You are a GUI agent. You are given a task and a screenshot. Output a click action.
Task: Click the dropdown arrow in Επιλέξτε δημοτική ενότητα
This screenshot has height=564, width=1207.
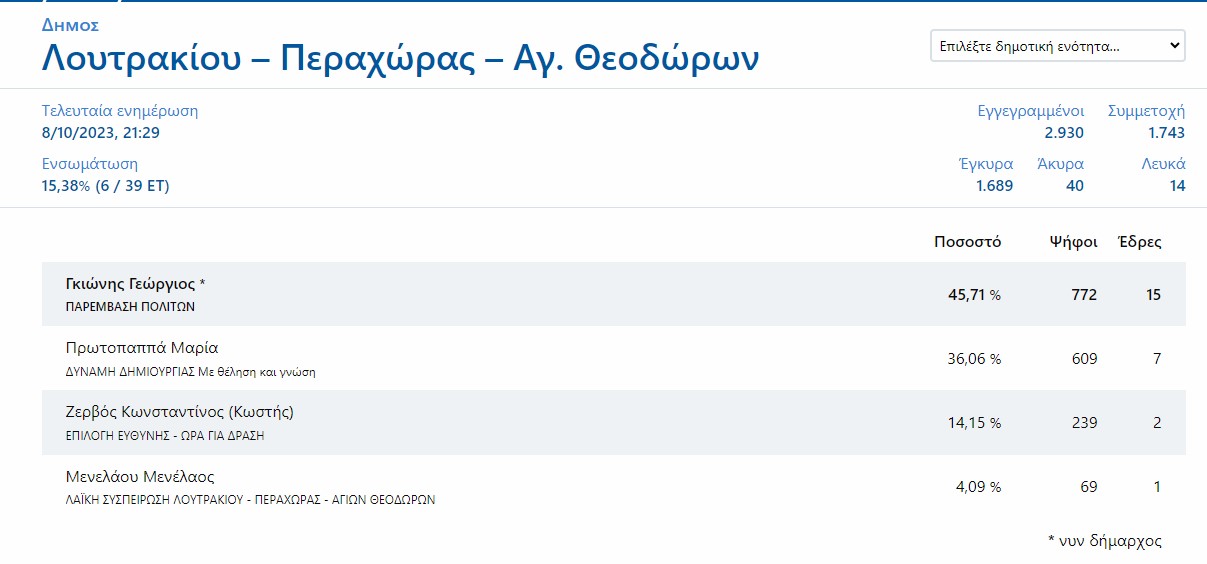tap(1175, 46)
